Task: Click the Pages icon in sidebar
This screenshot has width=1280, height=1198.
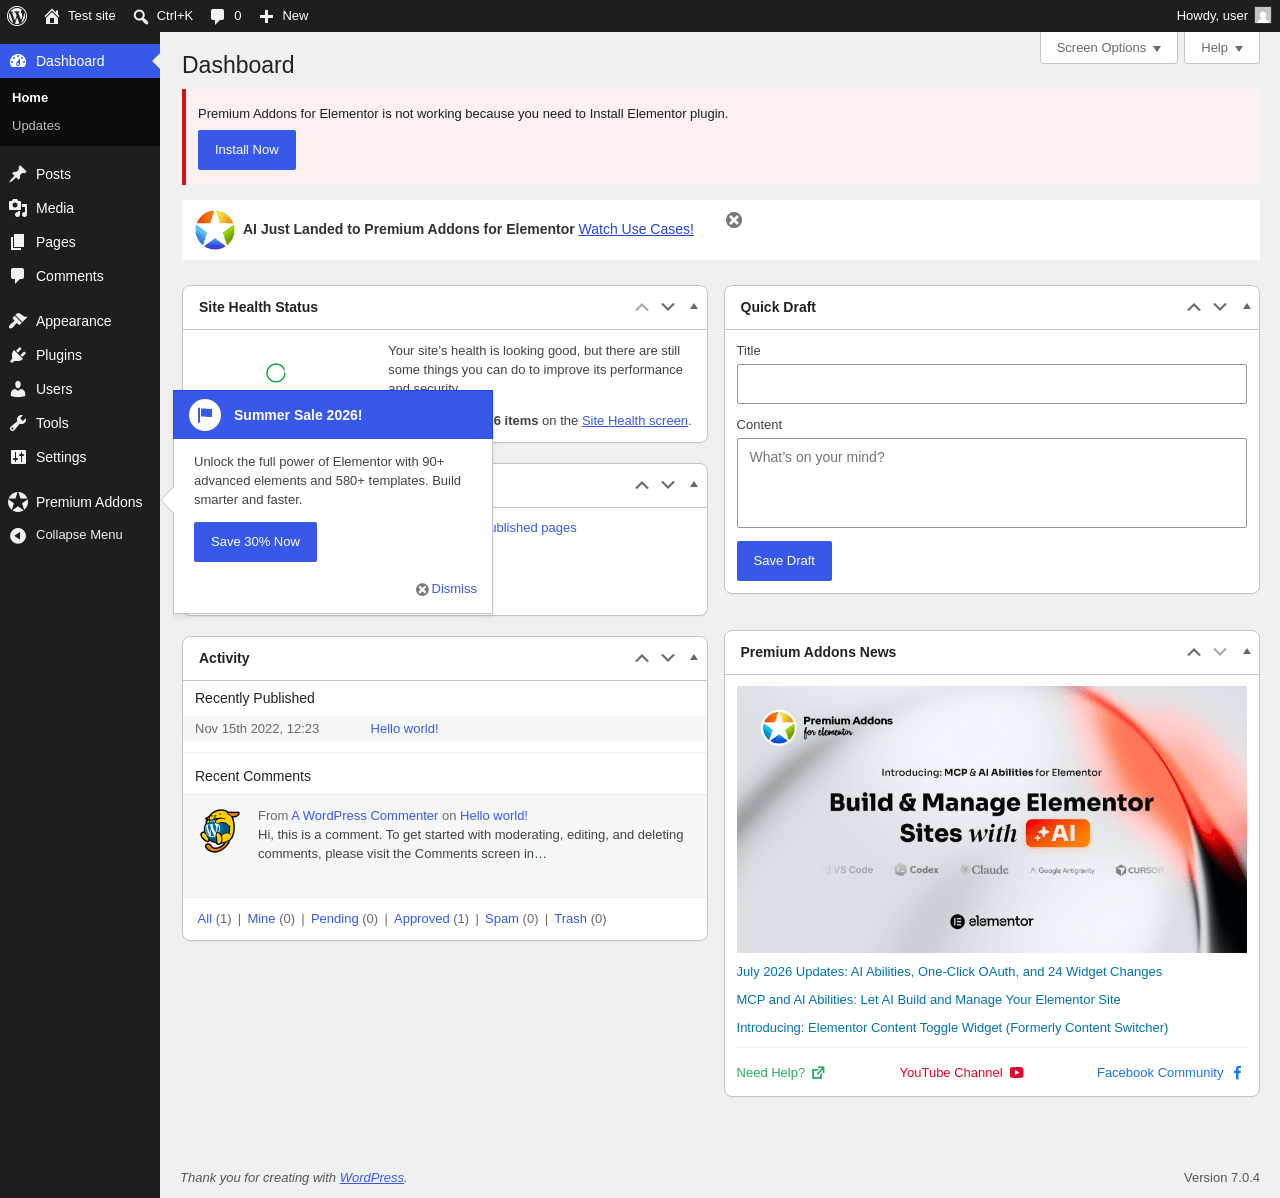Action: point(18,242)
